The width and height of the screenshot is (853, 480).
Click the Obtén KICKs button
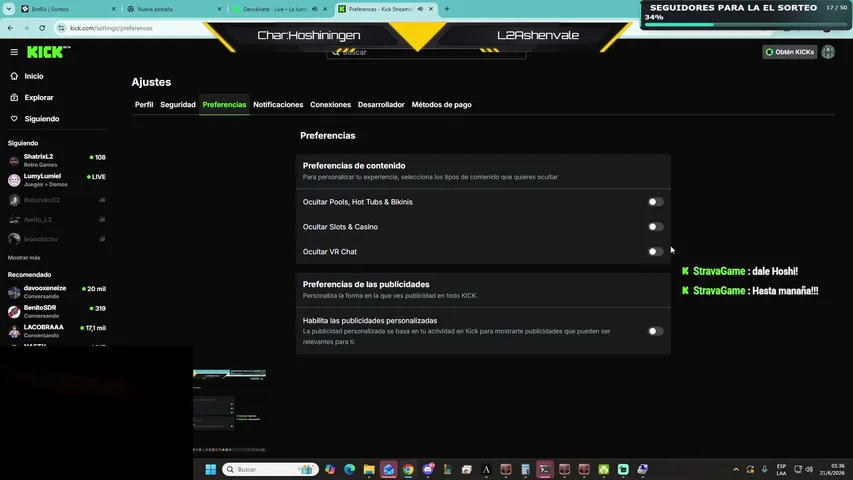pyautogui.click(x=789, y=52)
